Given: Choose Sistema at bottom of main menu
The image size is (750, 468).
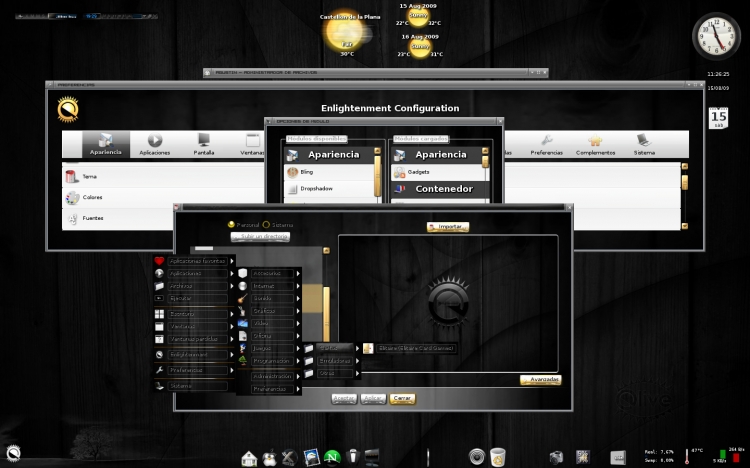Looking at the screenshot, I should [x=194, y=386].
